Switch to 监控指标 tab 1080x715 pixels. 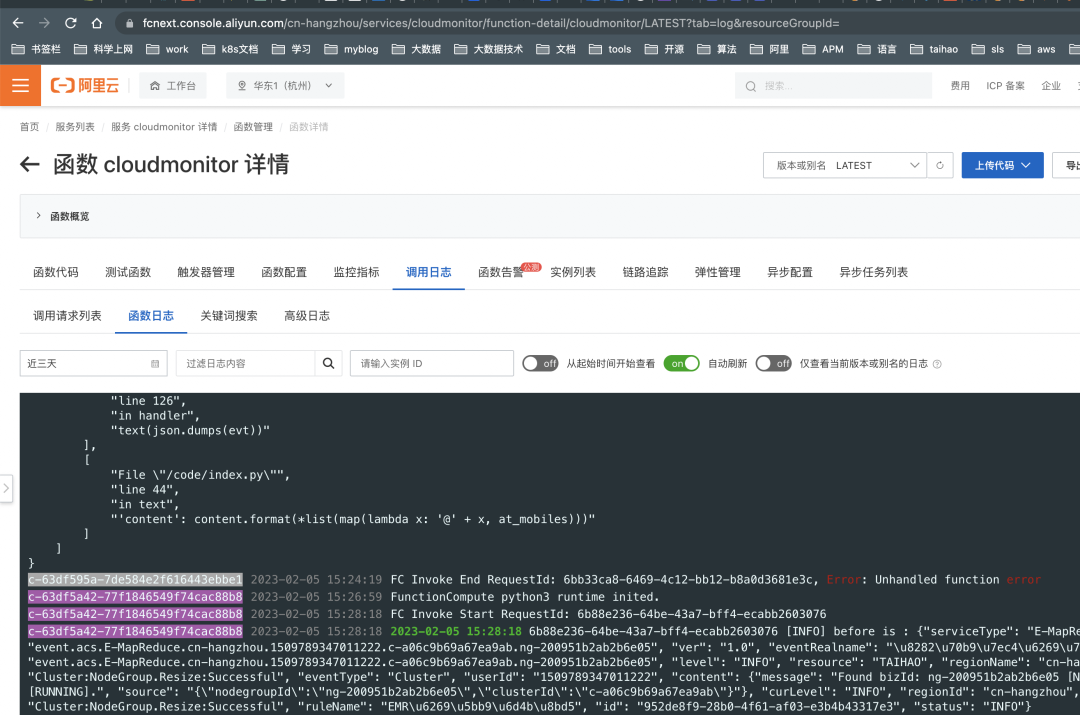coord(356,272)
